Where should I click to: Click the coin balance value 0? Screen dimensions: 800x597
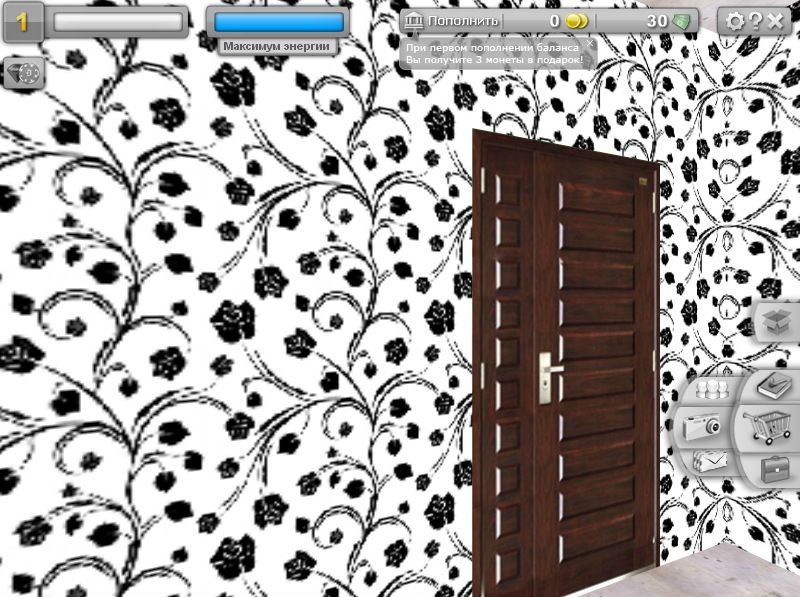tap(555, 21)
